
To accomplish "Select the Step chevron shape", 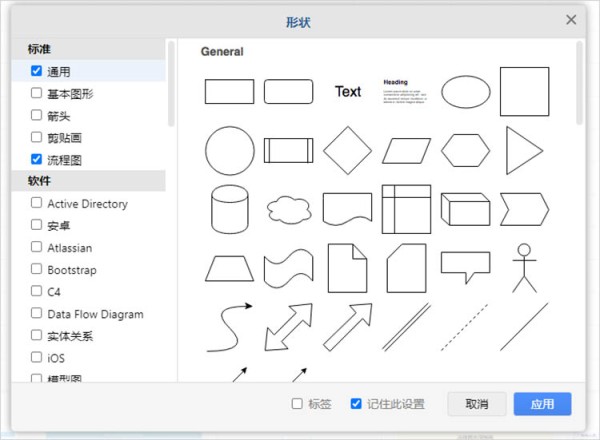I will coord(525,209).
